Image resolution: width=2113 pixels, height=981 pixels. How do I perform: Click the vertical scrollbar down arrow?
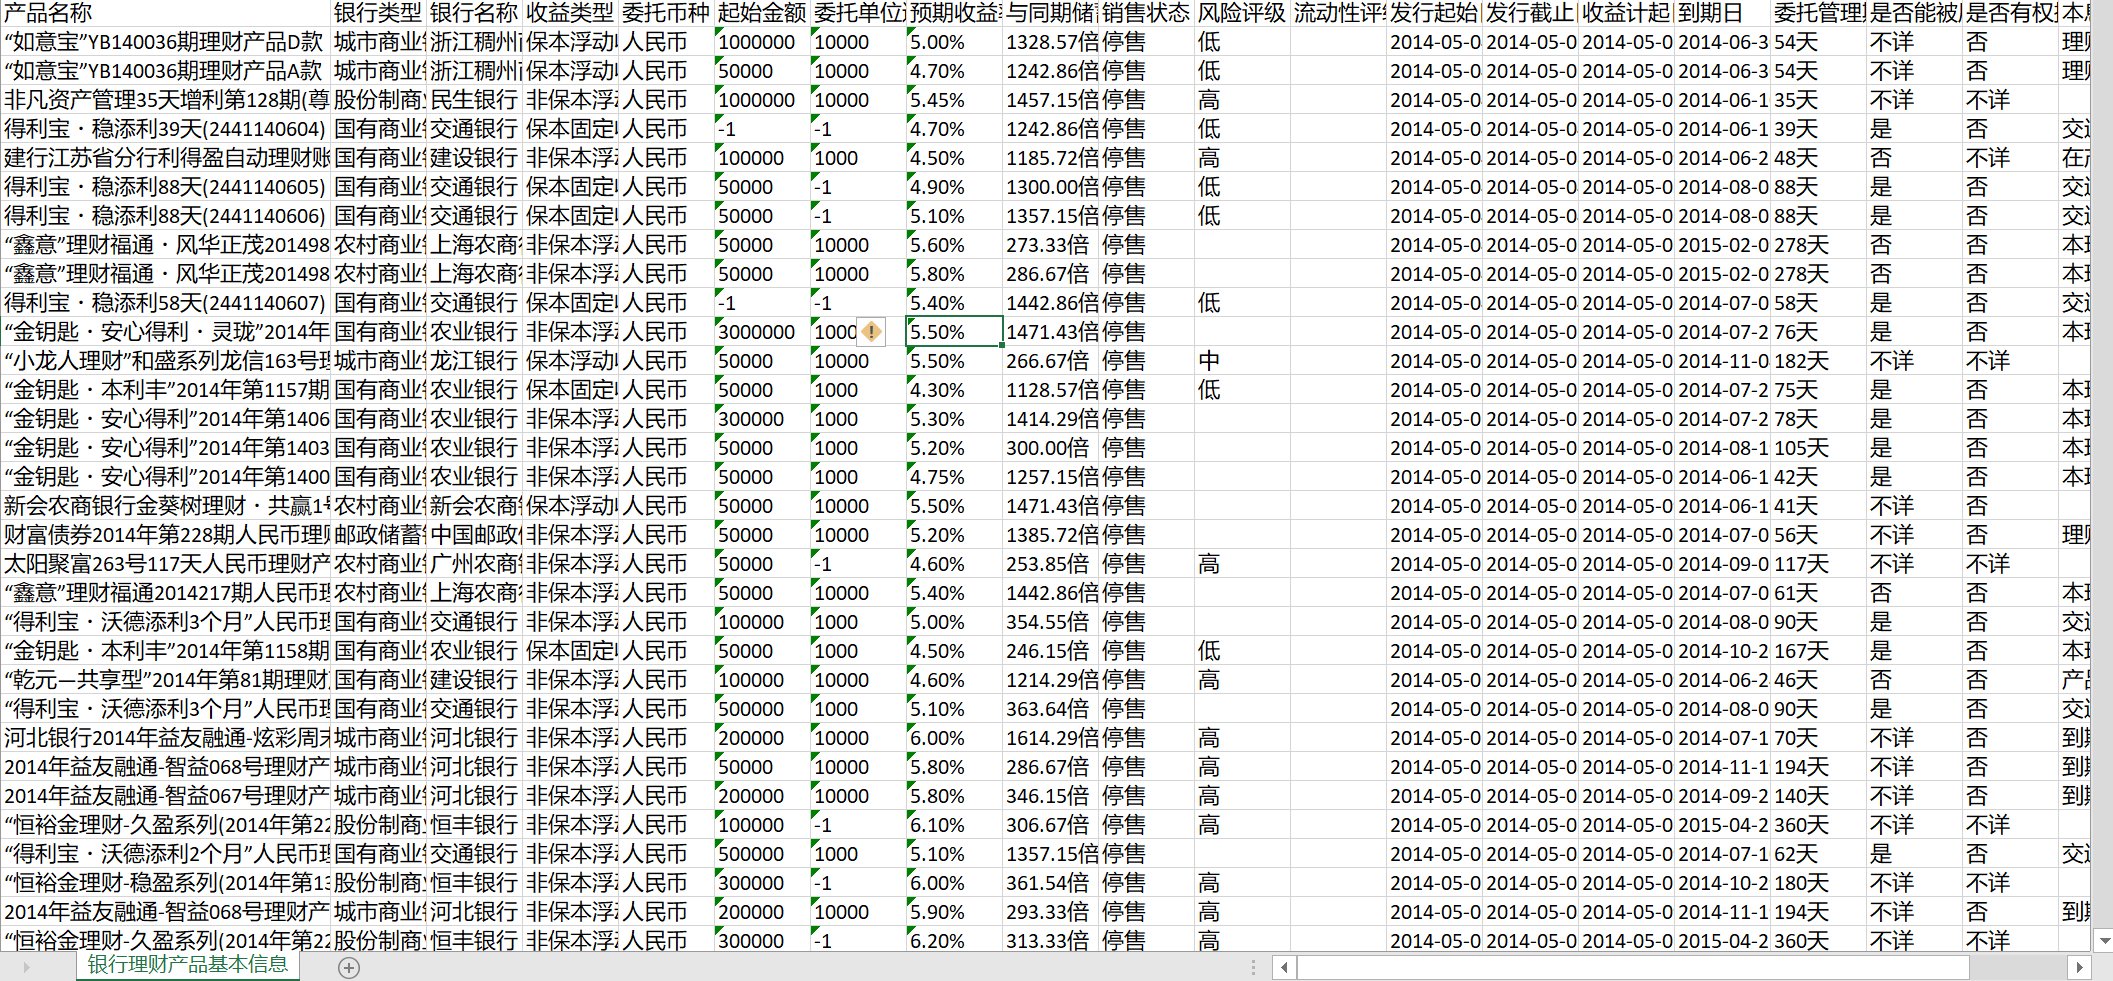click(2104, 940)
